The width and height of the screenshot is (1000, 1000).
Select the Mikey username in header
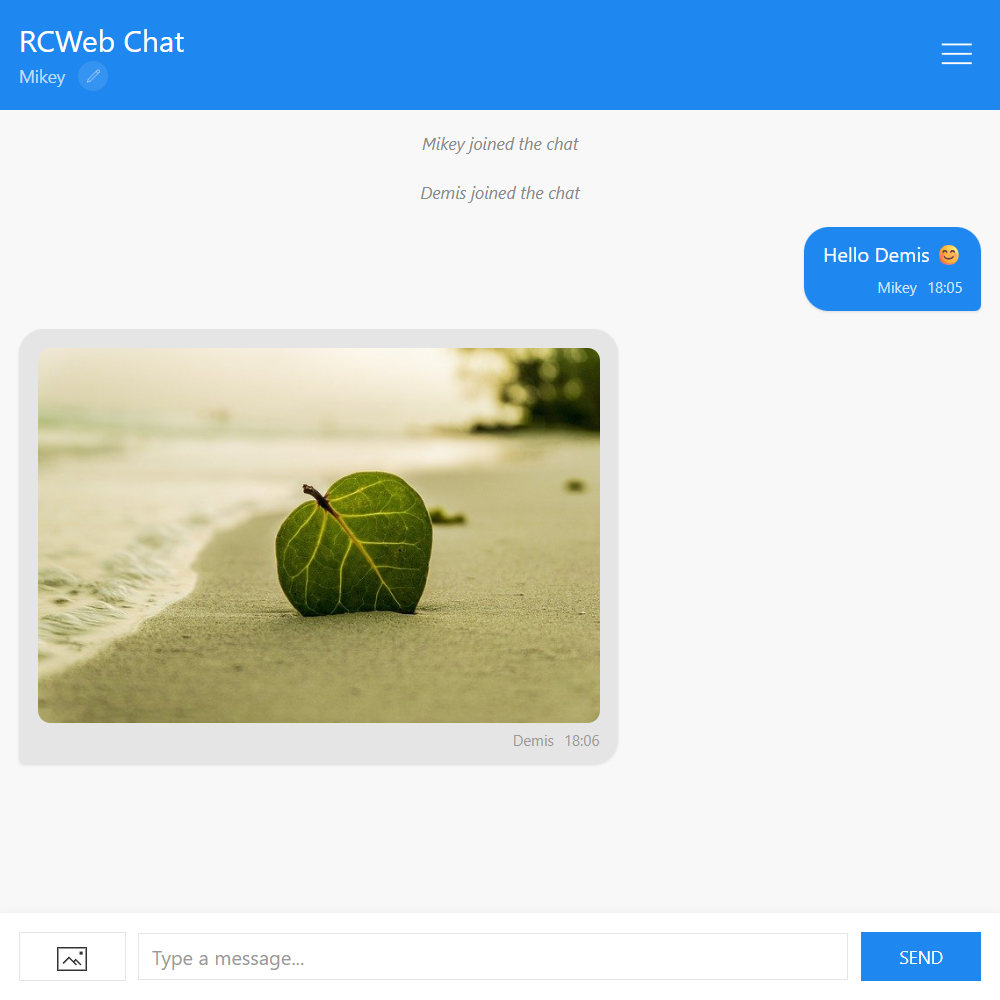pyautogui.click(x=42, y=77)
